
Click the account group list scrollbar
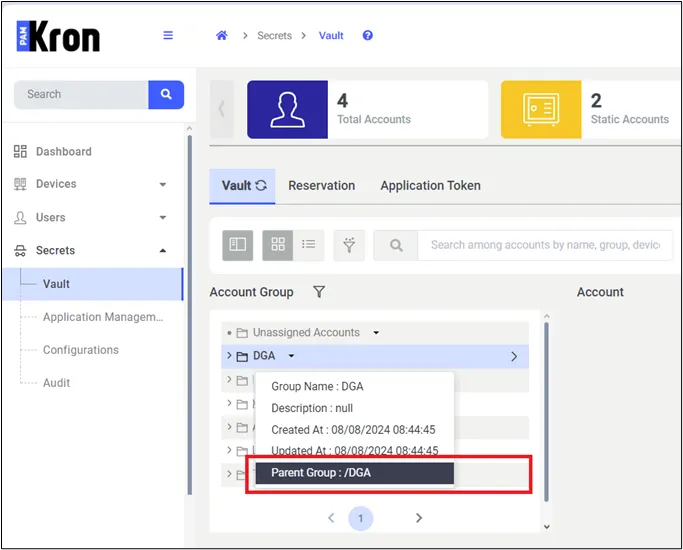(x=546, y=412)
